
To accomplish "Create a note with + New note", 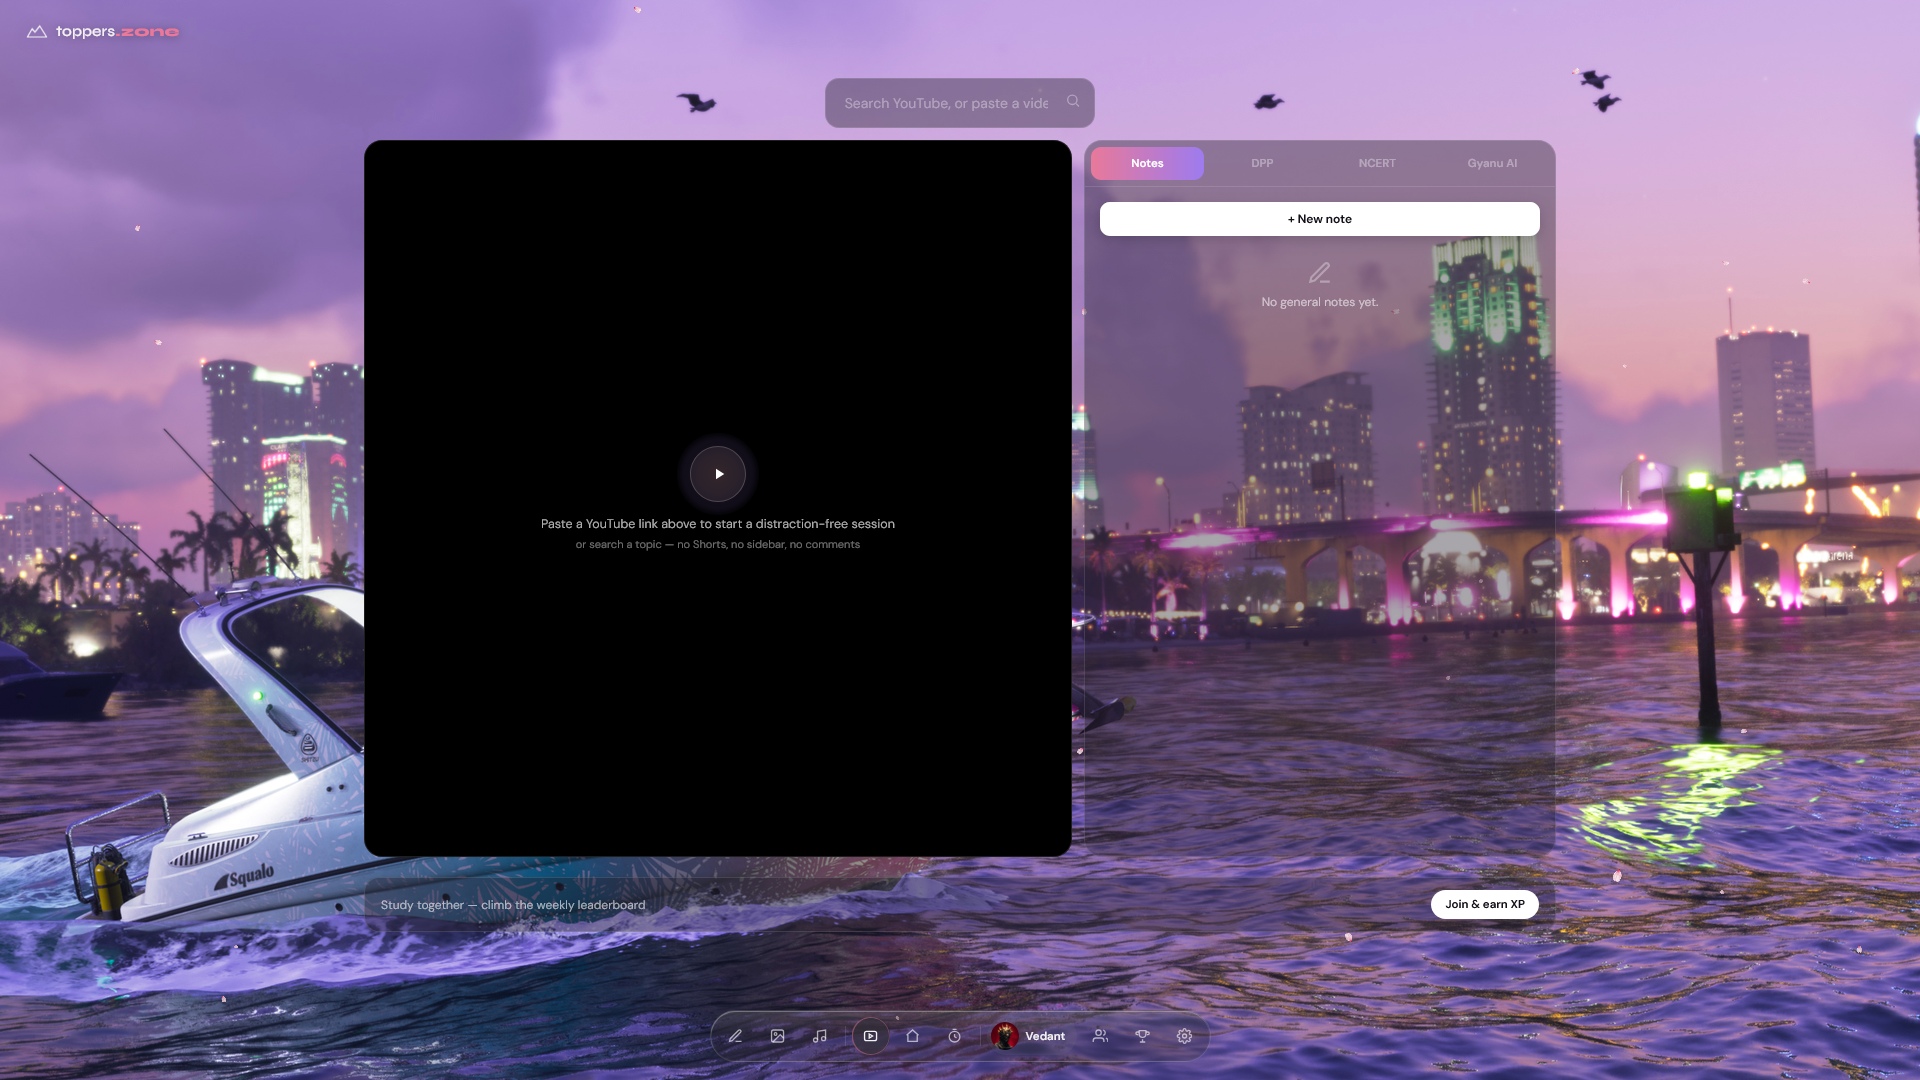I will 1319,219.
